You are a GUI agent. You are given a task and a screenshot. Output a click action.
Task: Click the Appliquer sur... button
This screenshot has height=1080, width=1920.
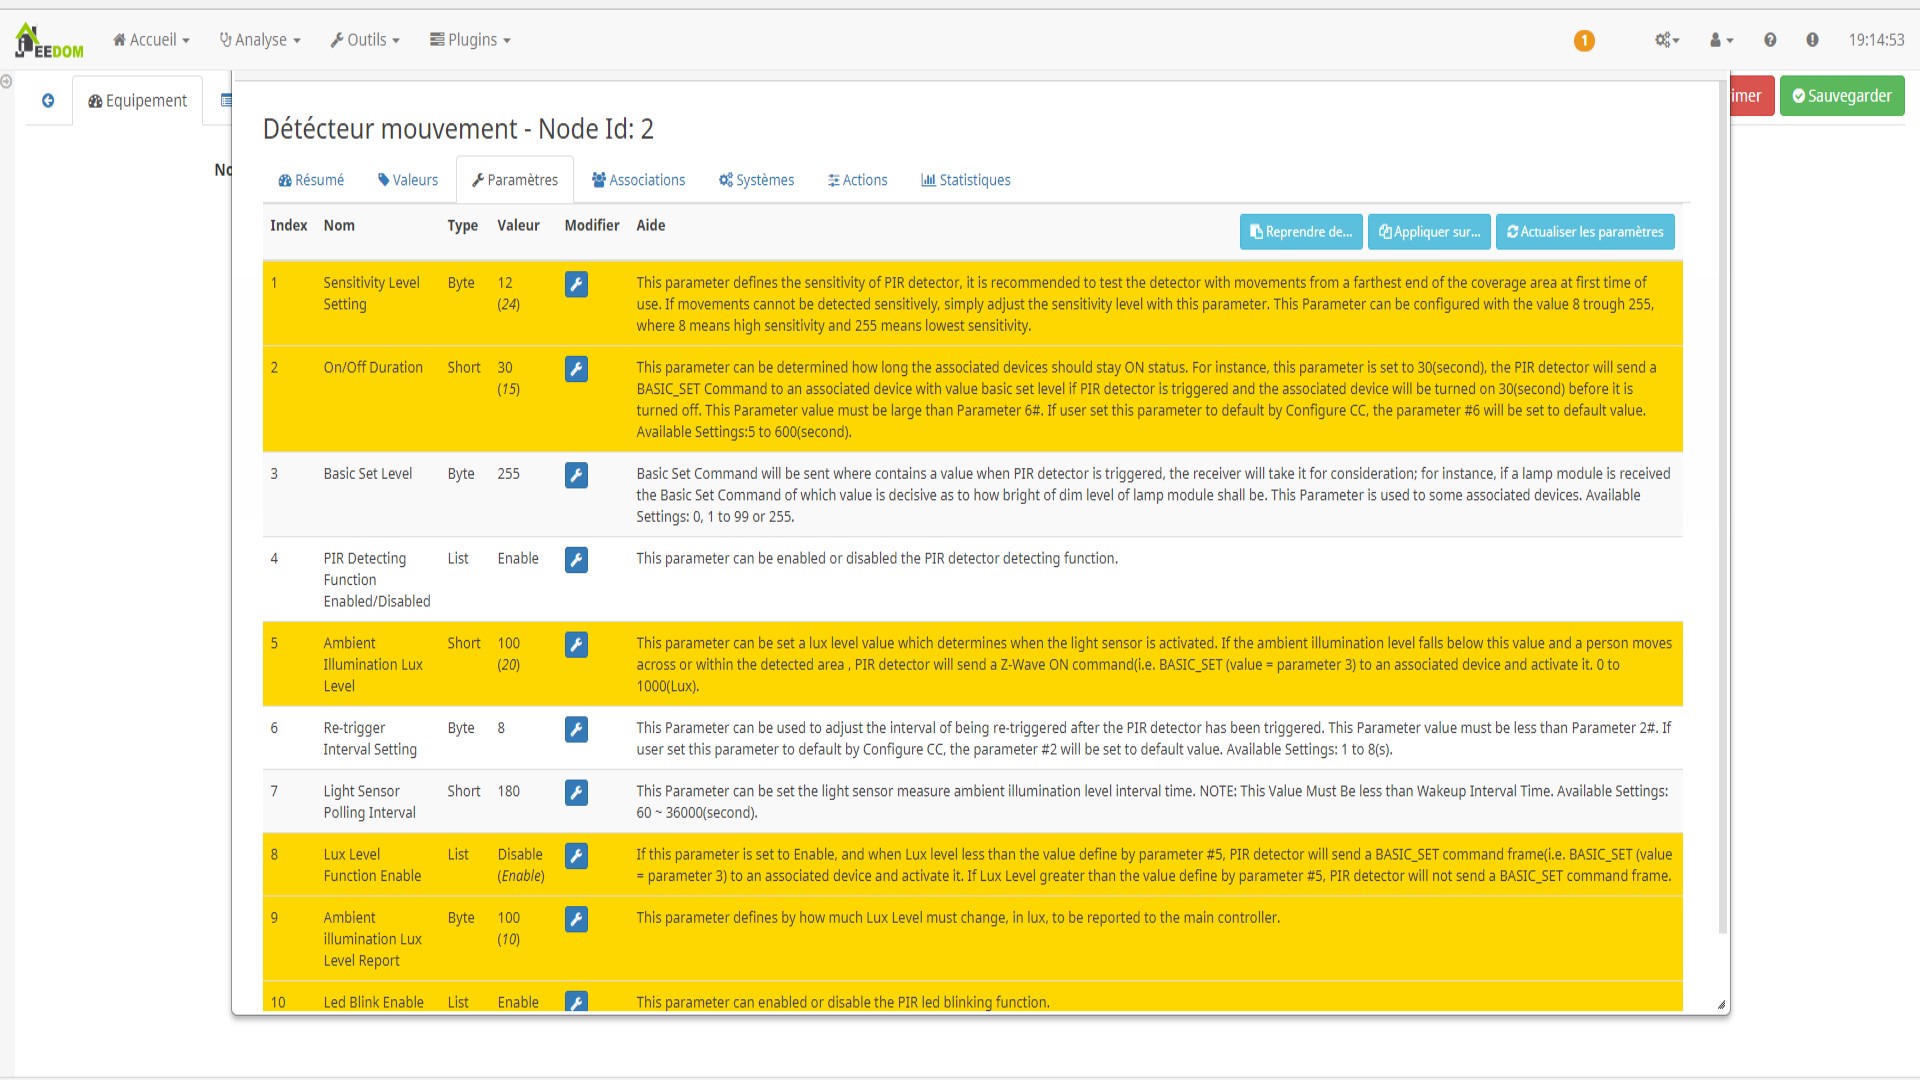pyautogui.click(x=1429, y=232)
